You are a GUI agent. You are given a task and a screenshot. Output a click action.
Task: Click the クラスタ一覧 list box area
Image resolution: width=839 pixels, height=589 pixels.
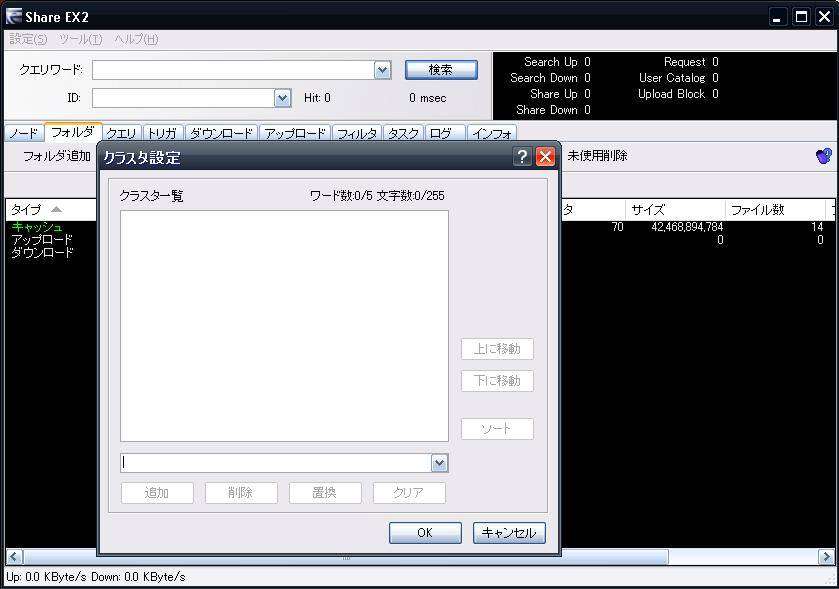284,325
